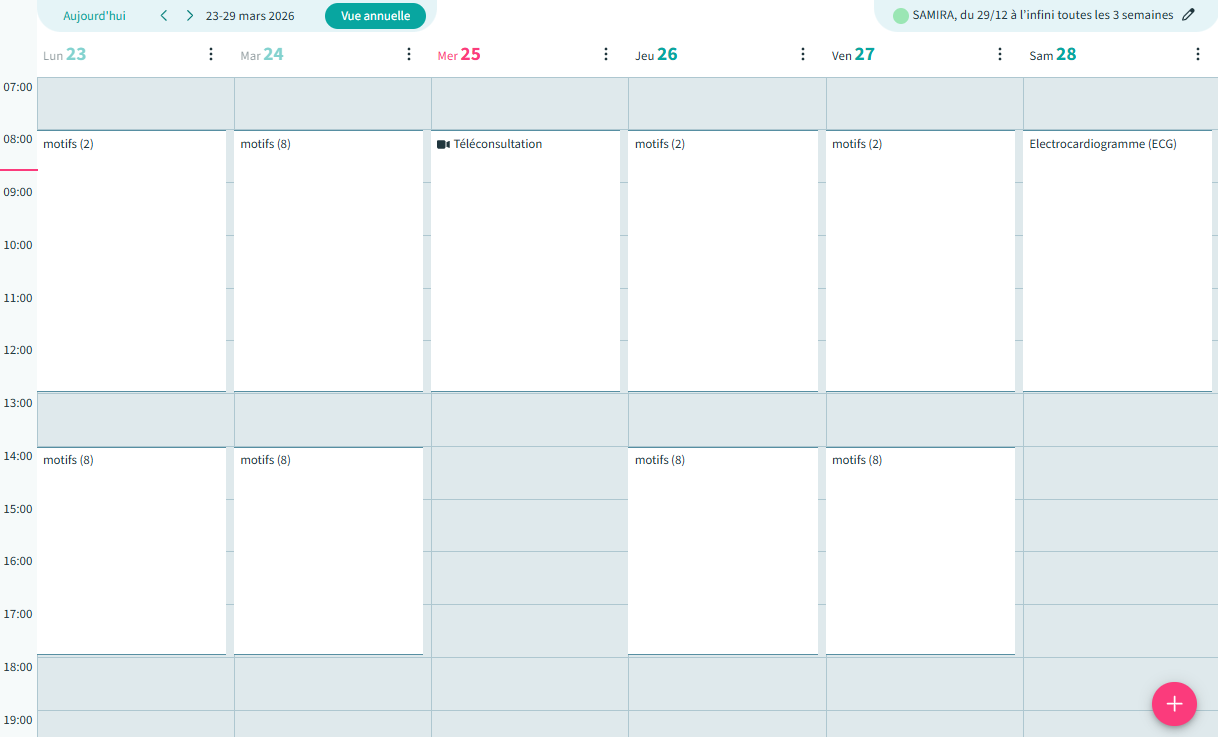Image resolution: width=1218 pixels, height=737 pixels.
Task: Open Tuesday morning motifs (8) slot
Action: pos(328,260)
